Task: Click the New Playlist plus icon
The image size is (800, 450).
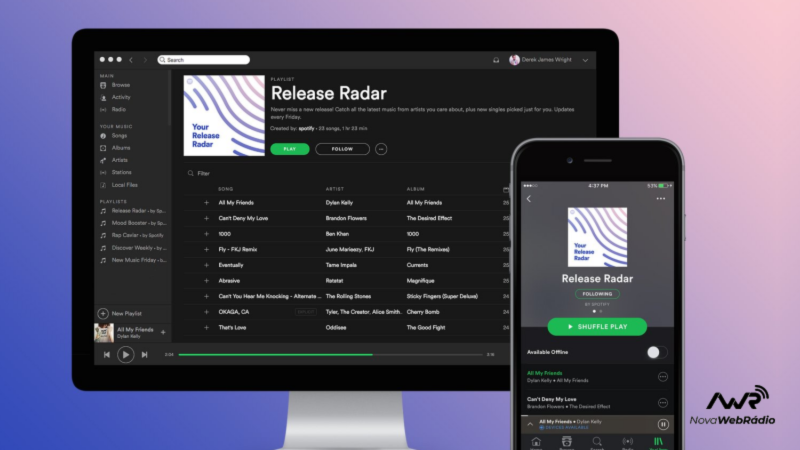Action: tap(103, 313)
